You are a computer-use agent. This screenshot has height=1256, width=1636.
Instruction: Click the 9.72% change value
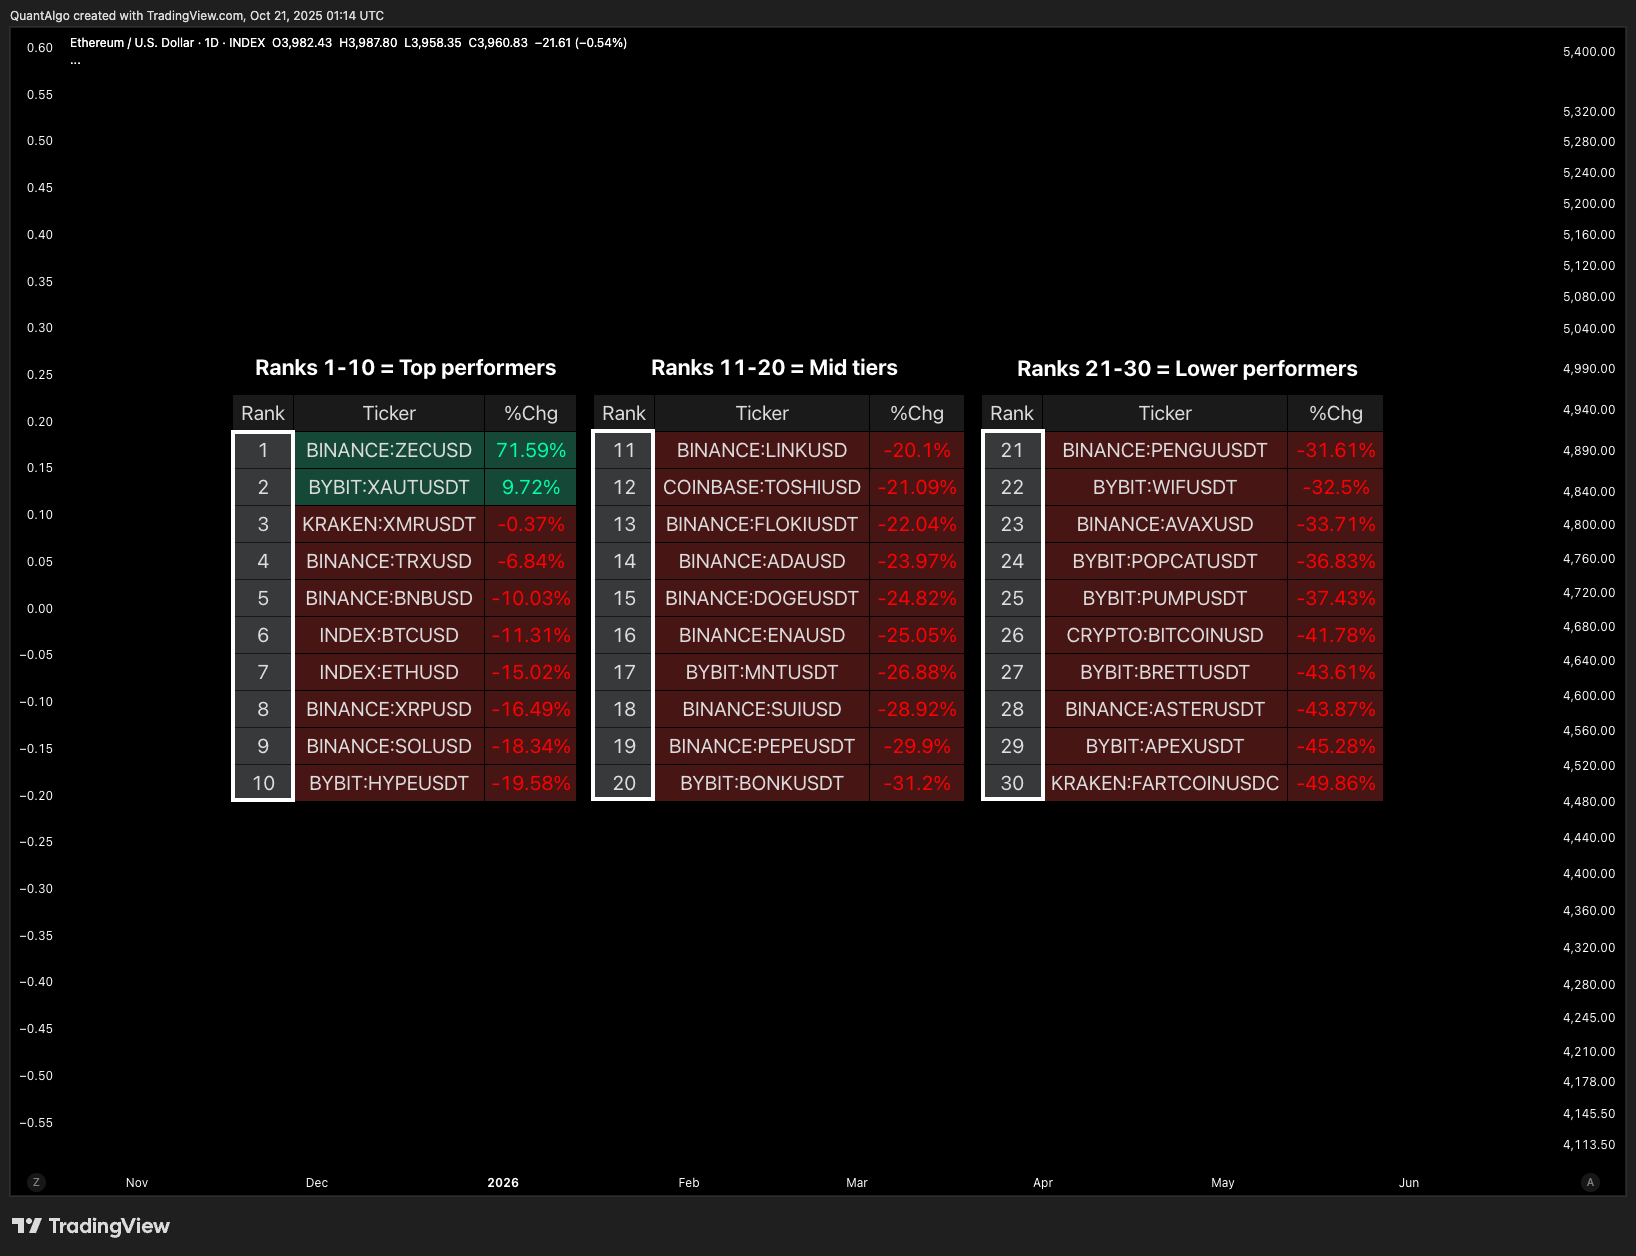point(531,487)
